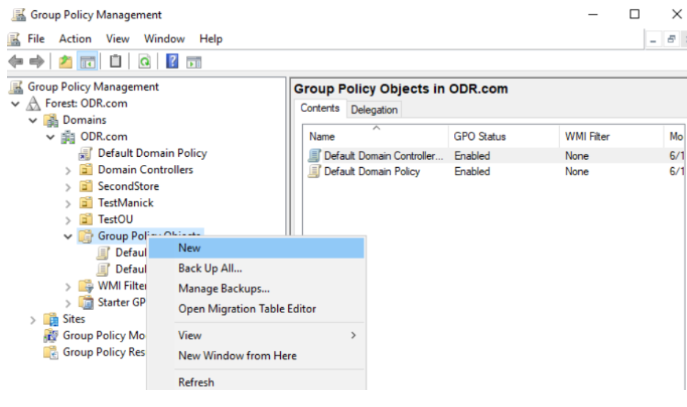This screenshot has width=687, height=407.
Task: Toggle the Show/Hide Console Tree icon
Action: 88,62
